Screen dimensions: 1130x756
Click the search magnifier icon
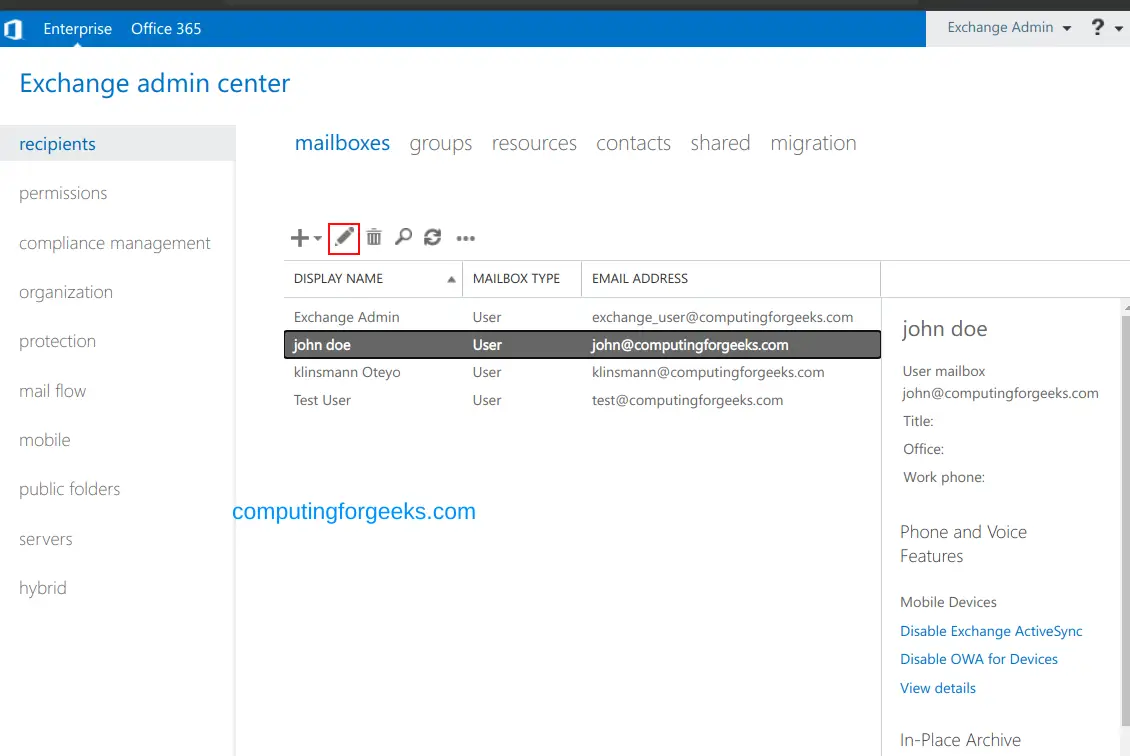[403, 238]
